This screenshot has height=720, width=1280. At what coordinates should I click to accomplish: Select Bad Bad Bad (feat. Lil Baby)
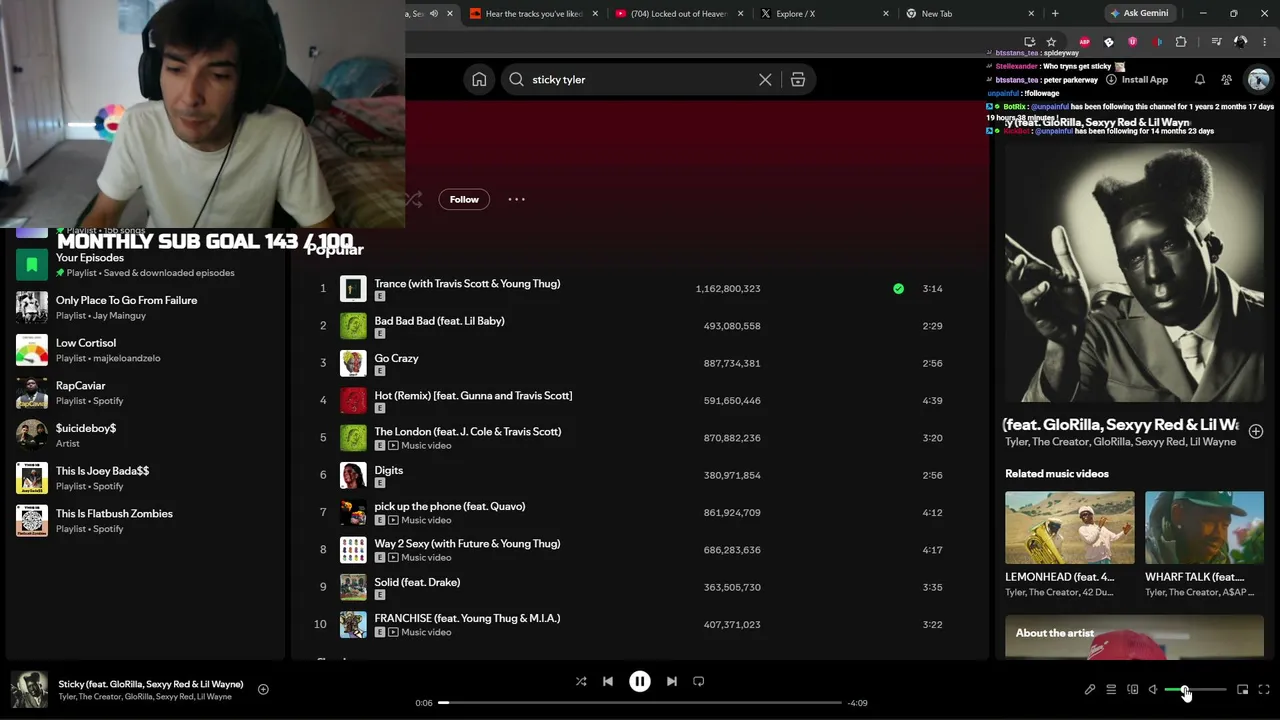[640, 326]
